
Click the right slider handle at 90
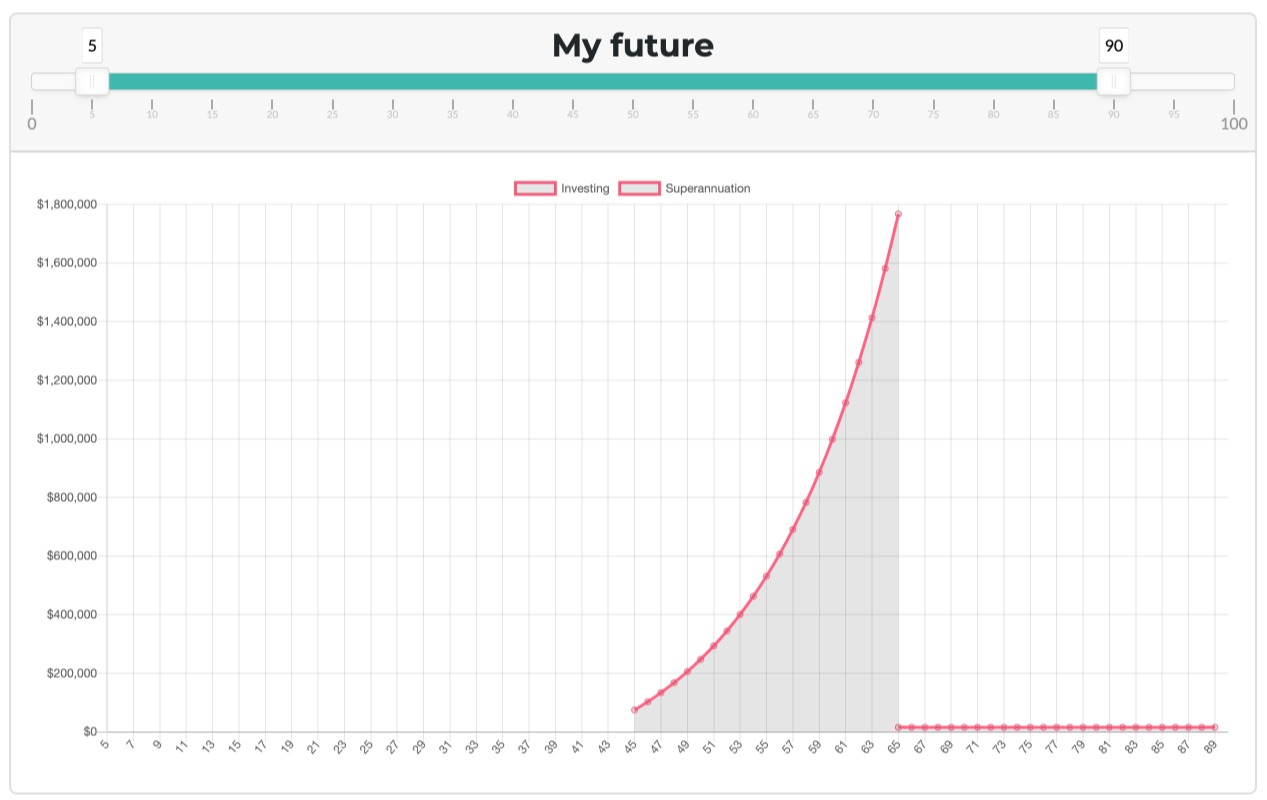point(1114,82)
